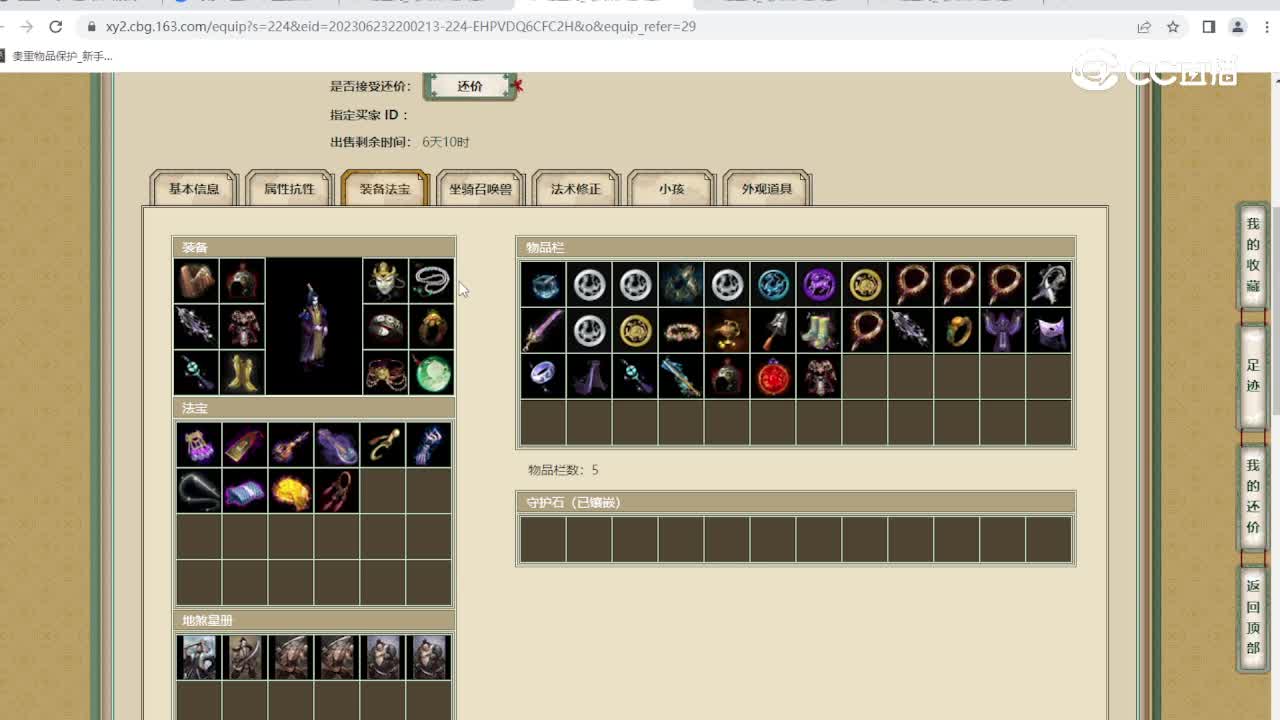Viewport: 1280px width, 720px height.
Task: Select the green-gem gold ring in 物品栏
Action: pos(957,331)
